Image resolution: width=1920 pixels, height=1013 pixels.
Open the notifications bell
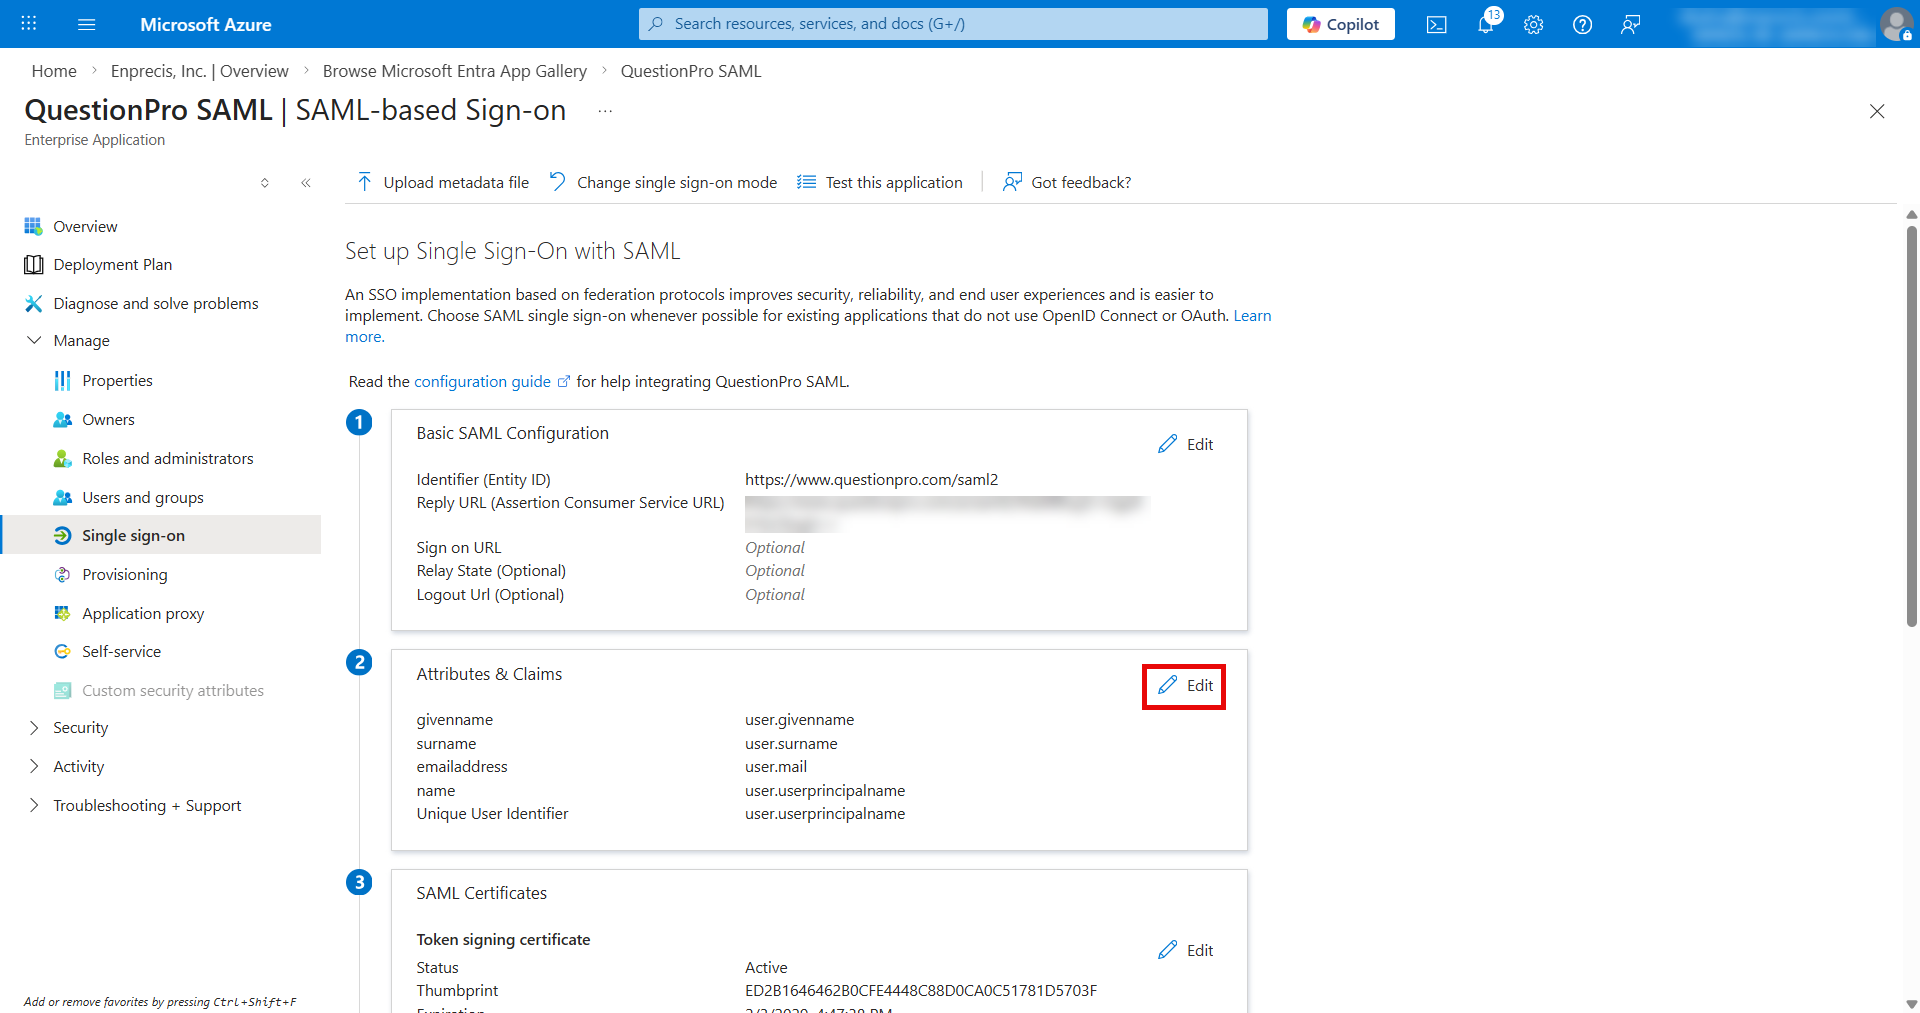(x=1485, y=24)
